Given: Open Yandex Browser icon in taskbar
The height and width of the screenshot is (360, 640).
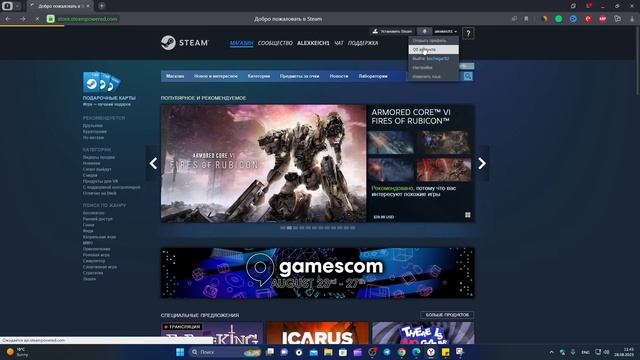Looking at the screenshot, I should (431, 352).
